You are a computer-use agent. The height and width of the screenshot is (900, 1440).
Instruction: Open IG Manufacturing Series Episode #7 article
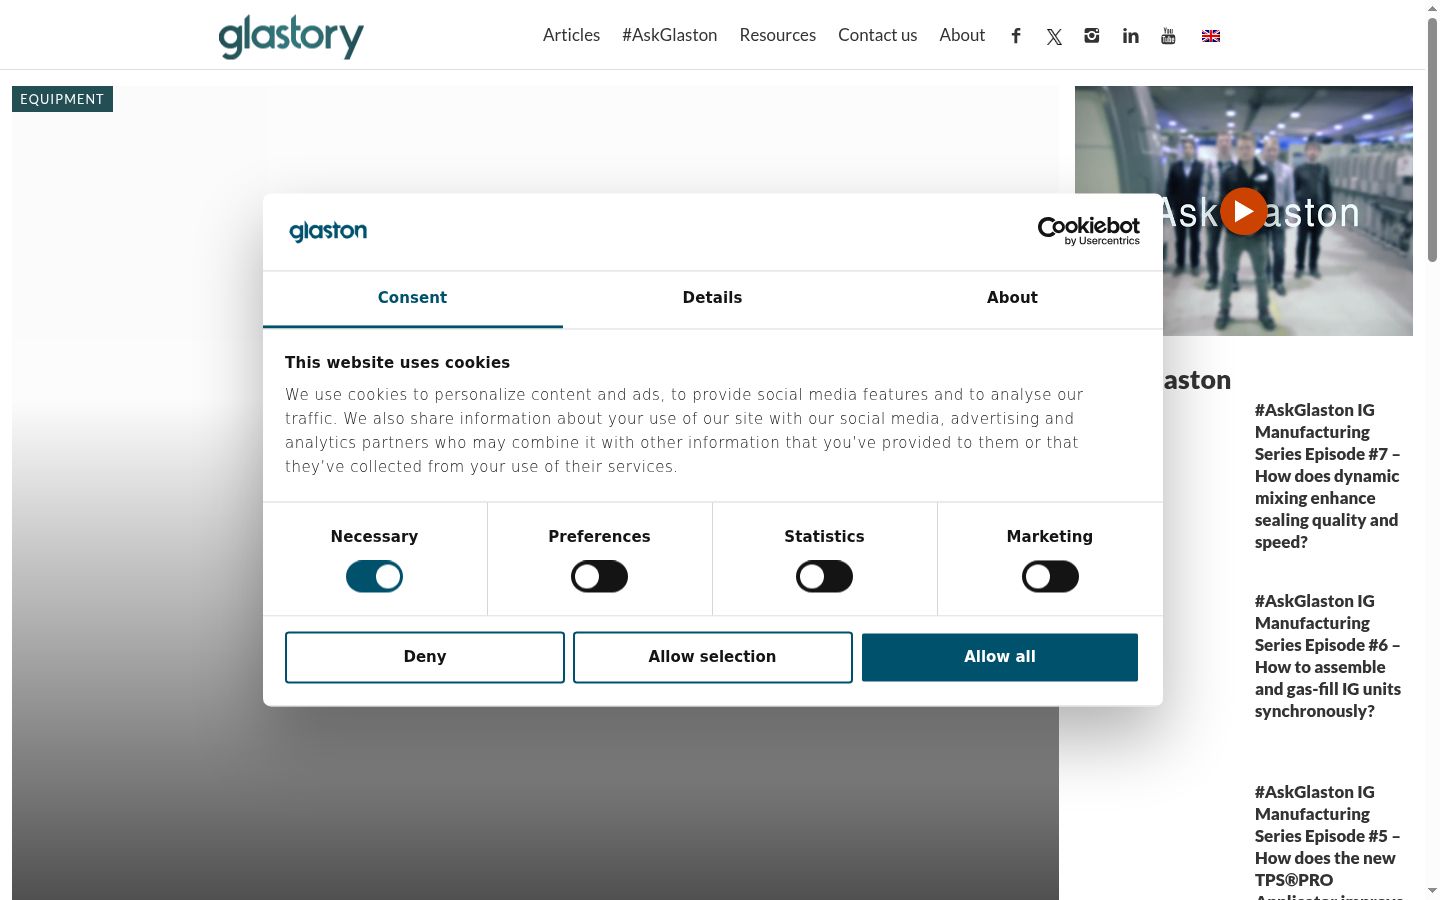[1328, 476]
